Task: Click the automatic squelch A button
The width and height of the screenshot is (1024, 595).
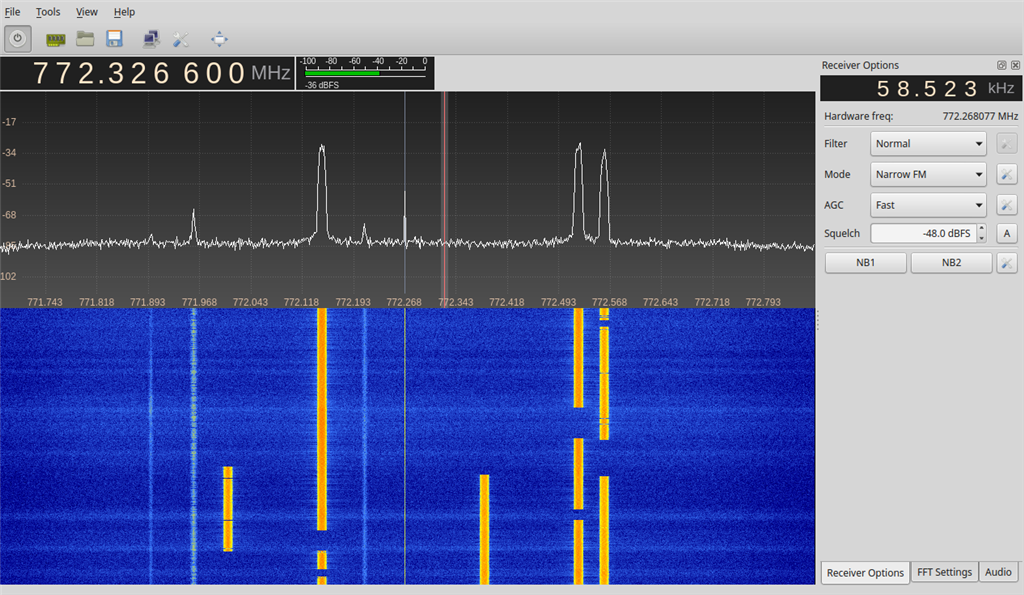Action: pos(1007,234)
